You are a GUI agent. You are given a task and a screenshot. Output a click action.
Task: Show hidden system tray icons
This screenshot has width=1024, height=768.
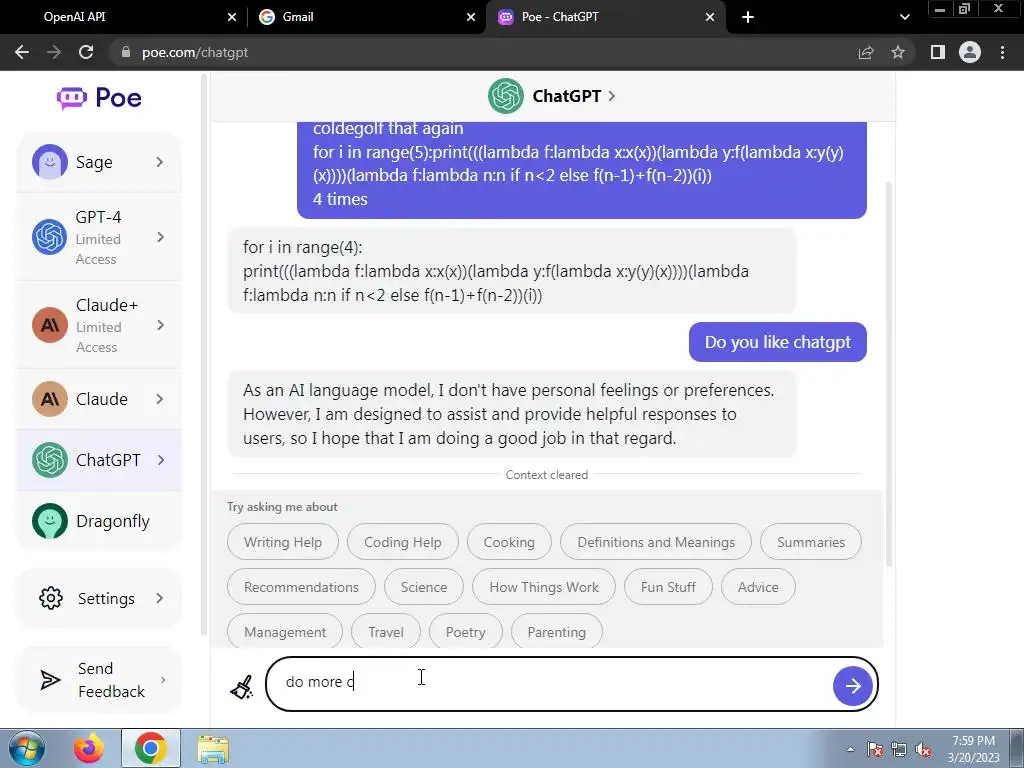(x=850, y=750)
